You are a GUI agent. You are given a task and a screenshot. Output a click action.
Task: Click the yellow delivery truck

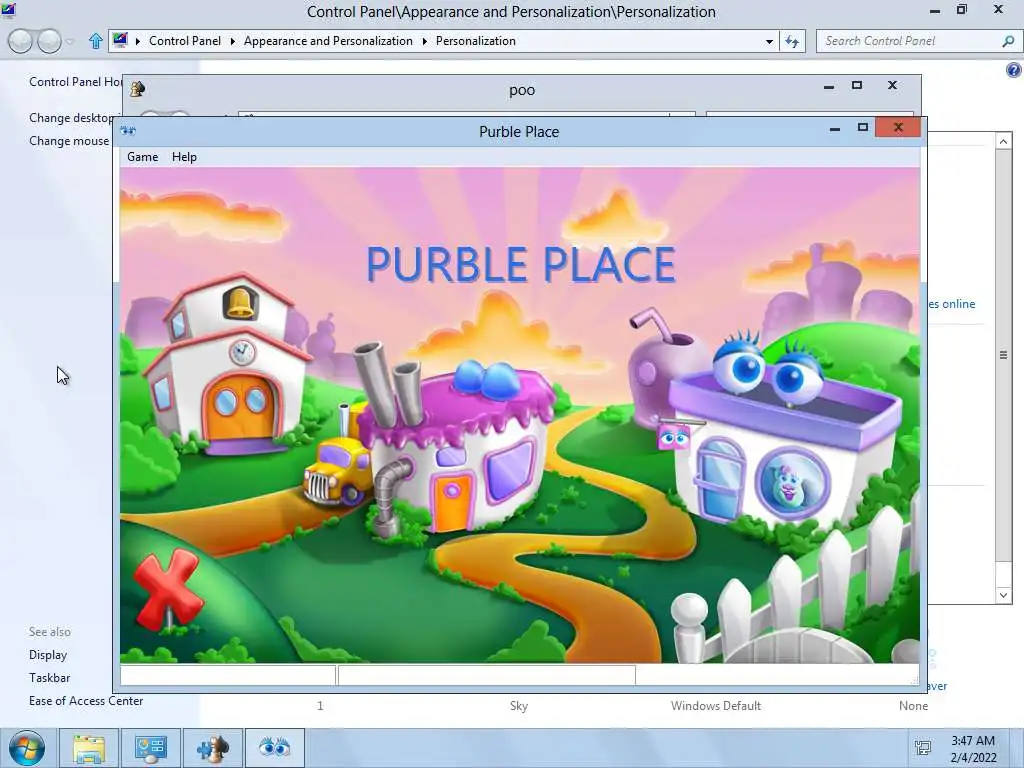336,470
